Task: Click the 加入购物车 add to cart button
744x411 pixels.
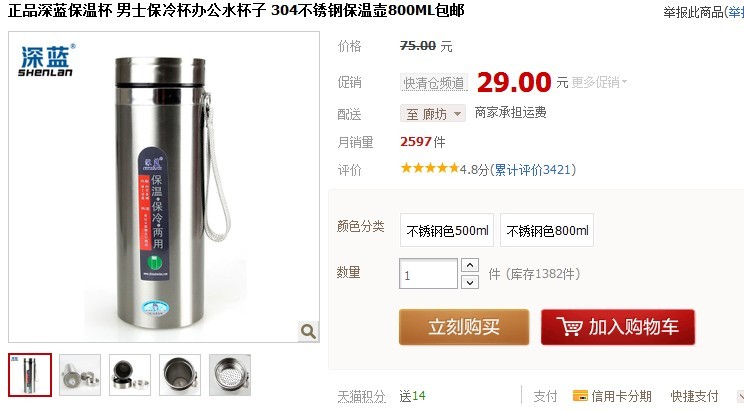Action: pyautogui.click(x=618, y=327)
